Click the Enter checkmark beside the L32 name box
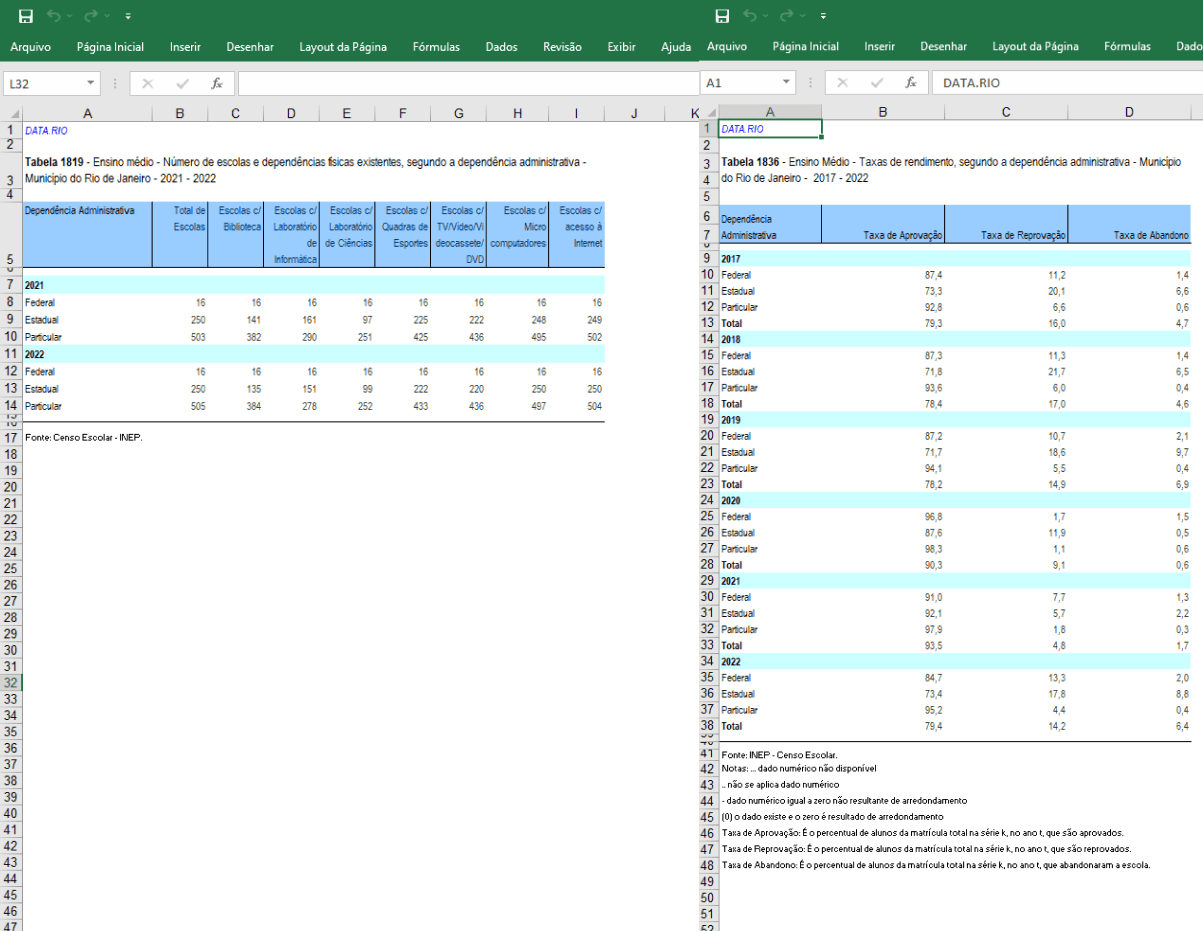 point(182,84)
